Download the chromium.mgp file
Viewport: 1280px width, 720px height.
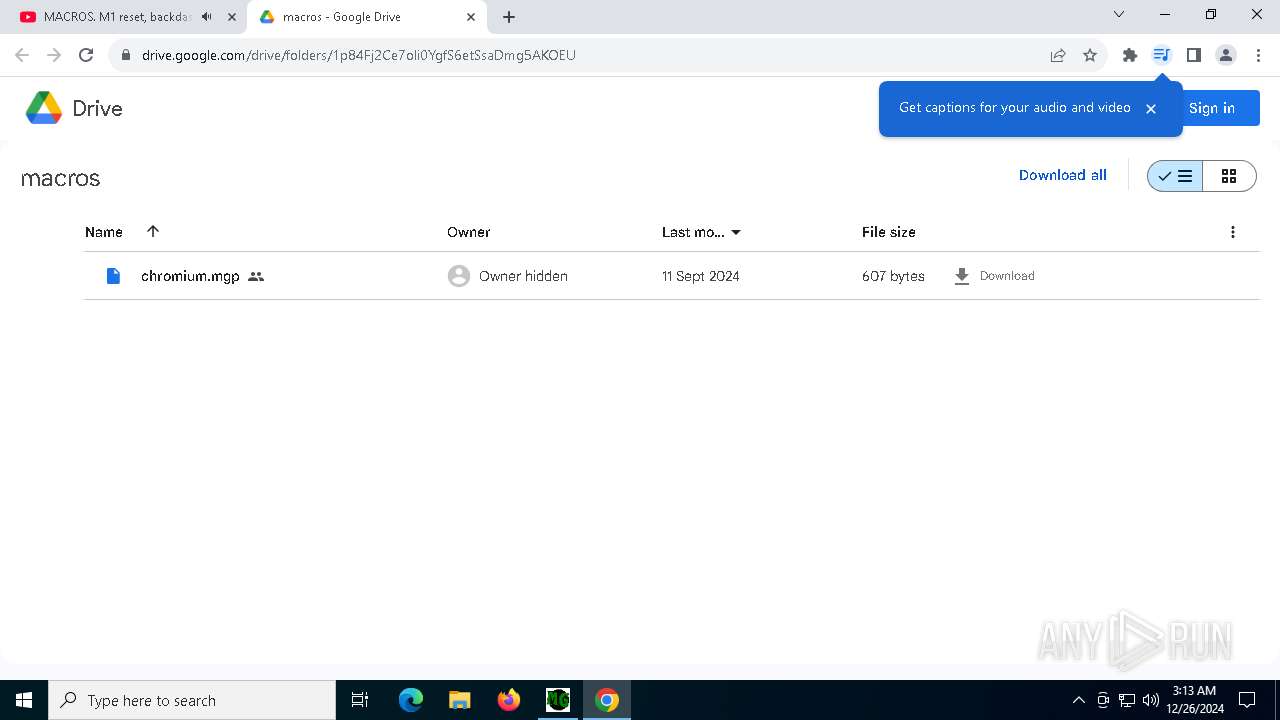pos(994,276)
